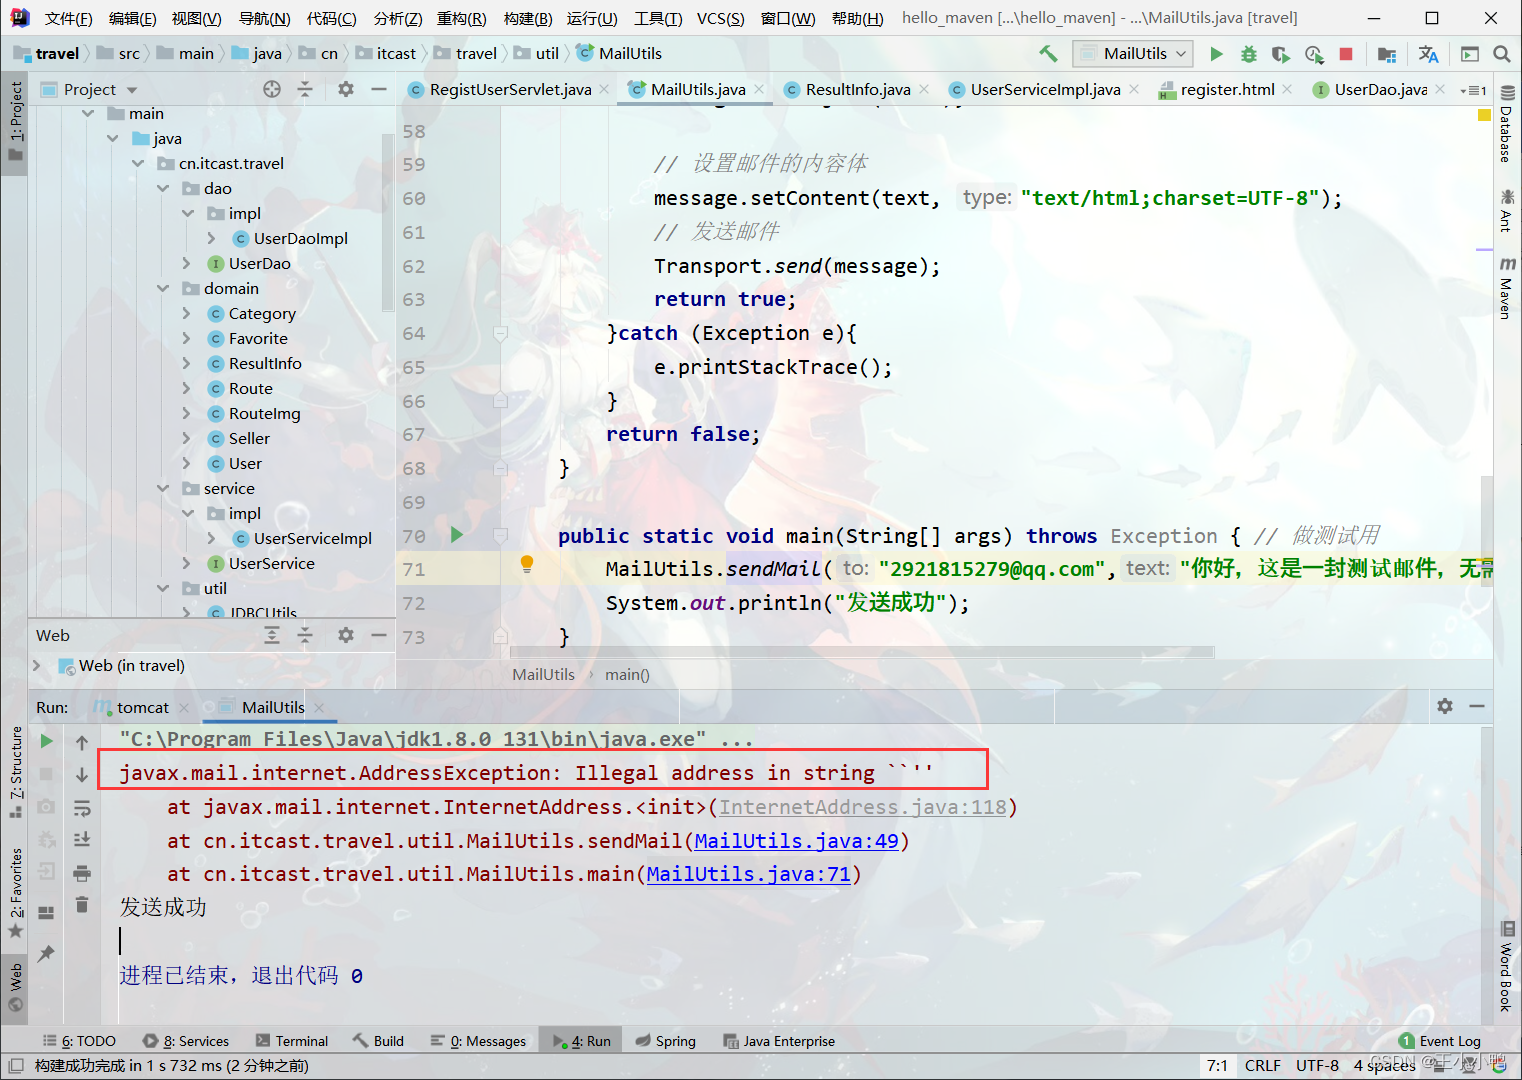Run MailUtils with the green play button
Image resolution: width=1522 pixels, height=1080 pixels.
tap(1216, 54)
